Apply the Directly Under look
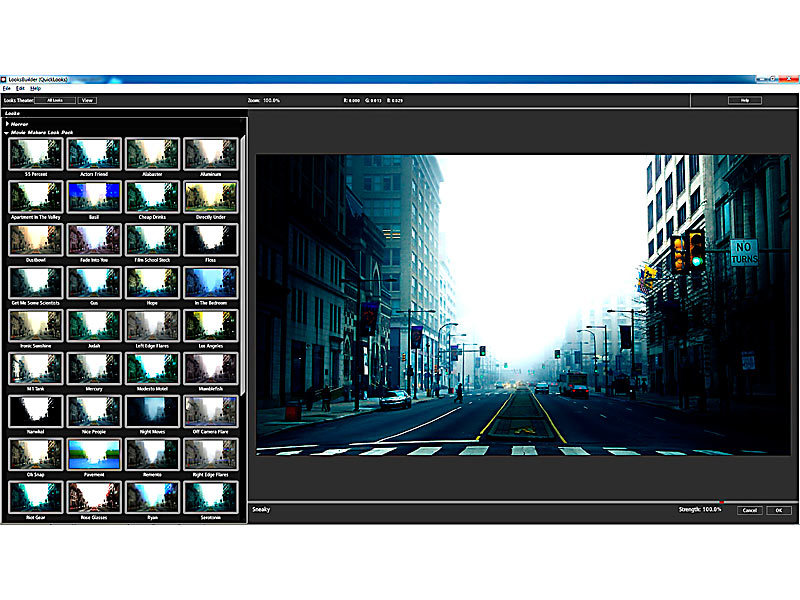 point(210,197)
